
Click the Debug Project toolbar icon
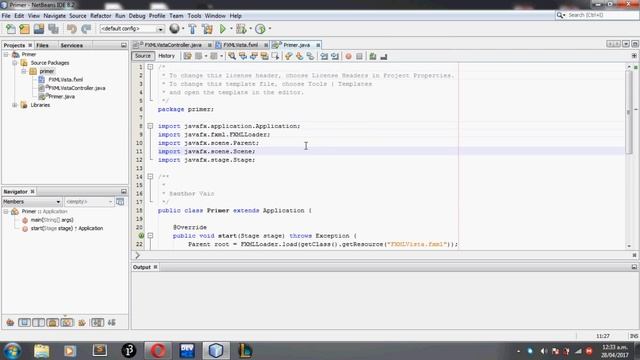click(241, 29)
